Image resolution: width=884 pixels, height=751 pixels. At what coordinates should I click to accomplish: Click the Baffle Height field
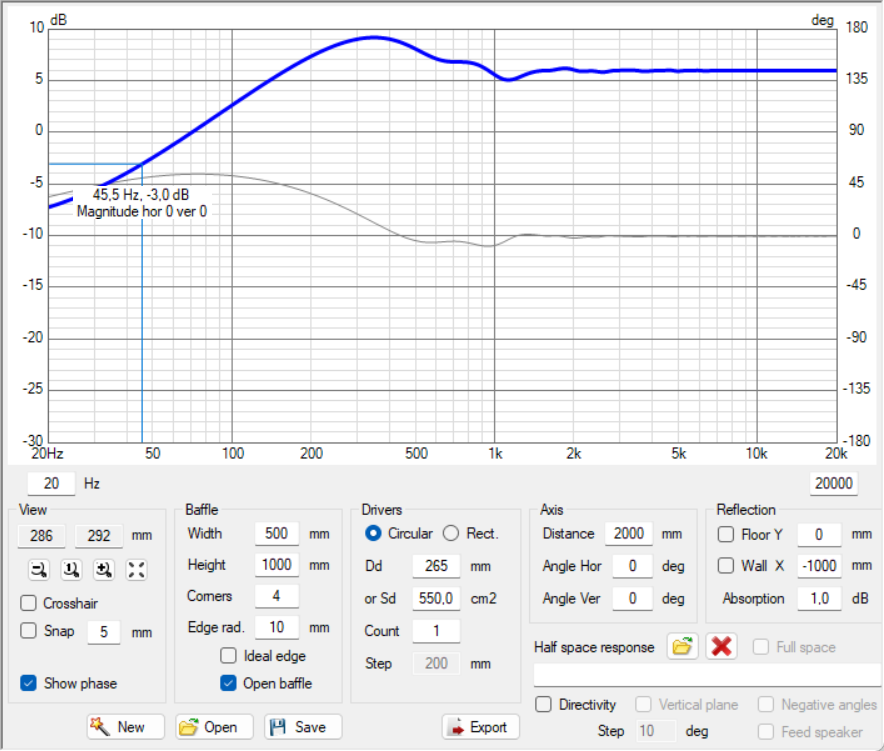pyautogui.click(x=276, y=564)
